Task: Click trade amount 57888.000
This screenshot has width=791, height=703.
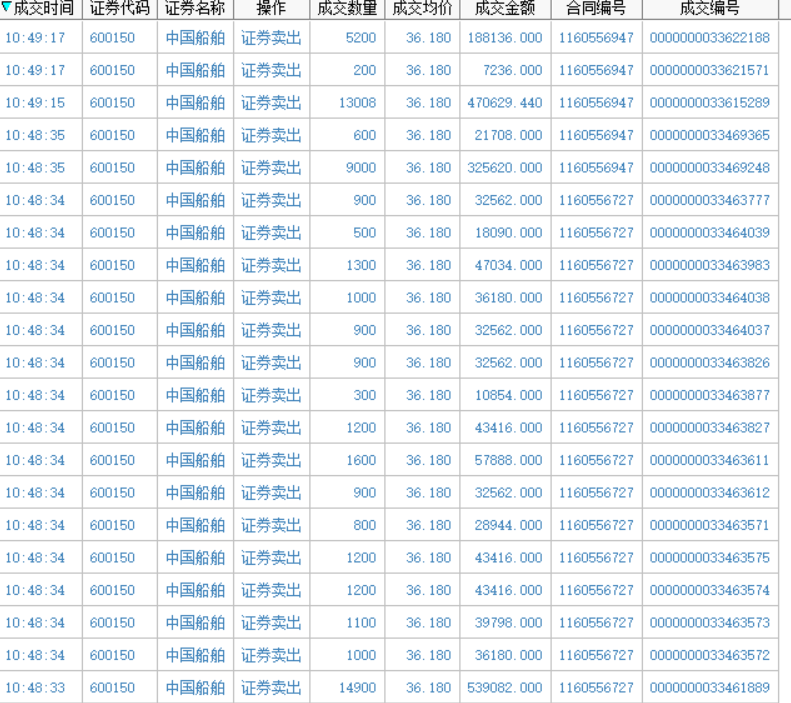Action: [x=508, y=460]
